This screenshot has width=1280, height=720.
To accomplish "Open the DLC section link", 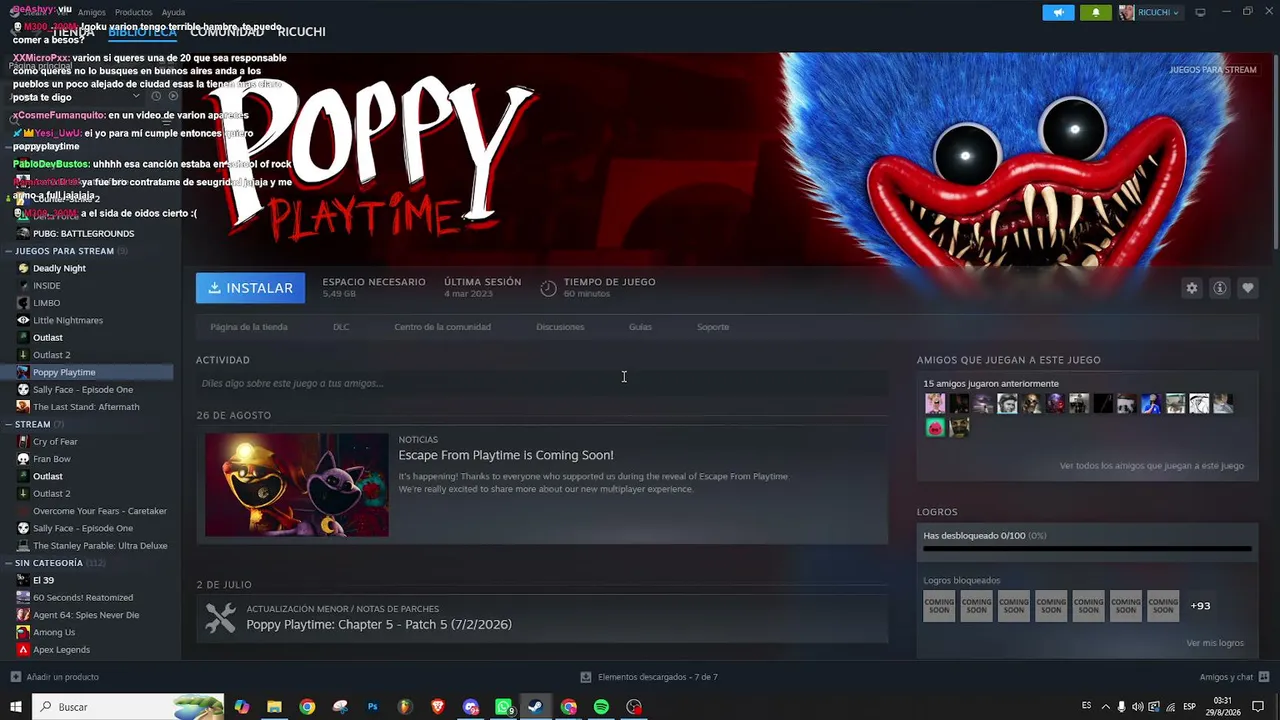I will tap(341, 327).
